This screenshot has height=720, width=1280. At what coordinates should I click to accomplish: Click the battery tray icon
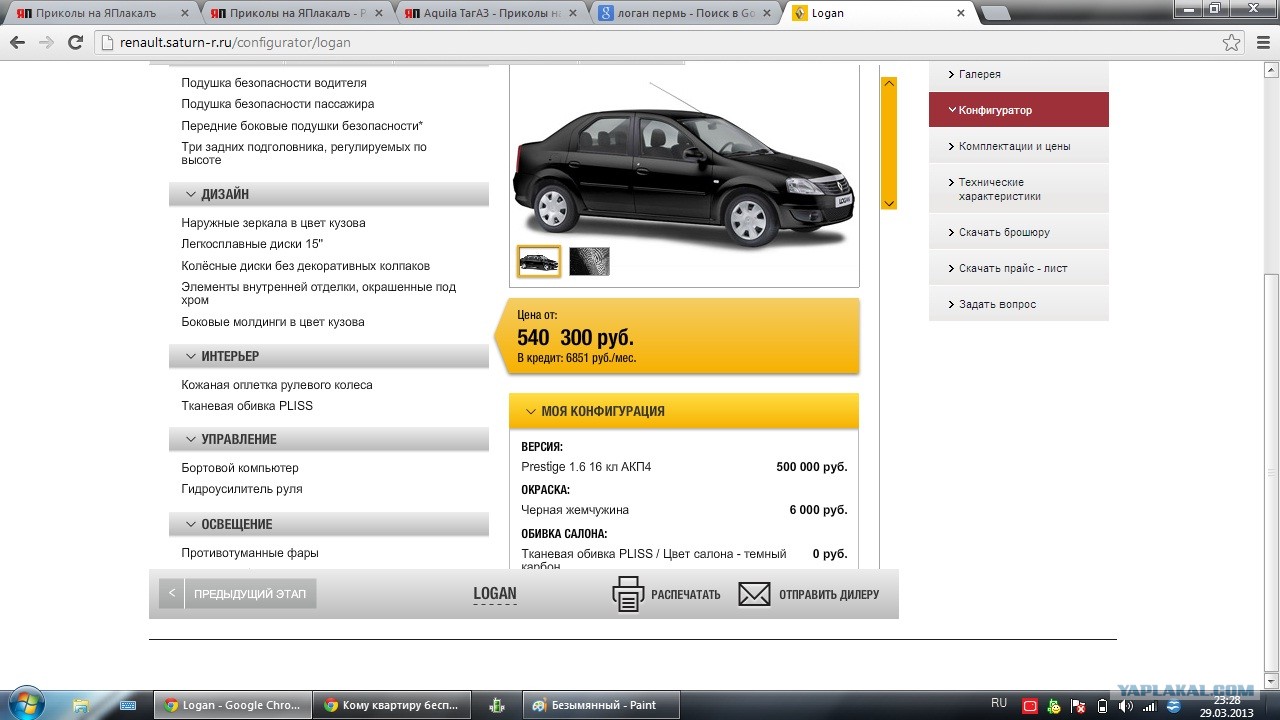[1102, 705]
